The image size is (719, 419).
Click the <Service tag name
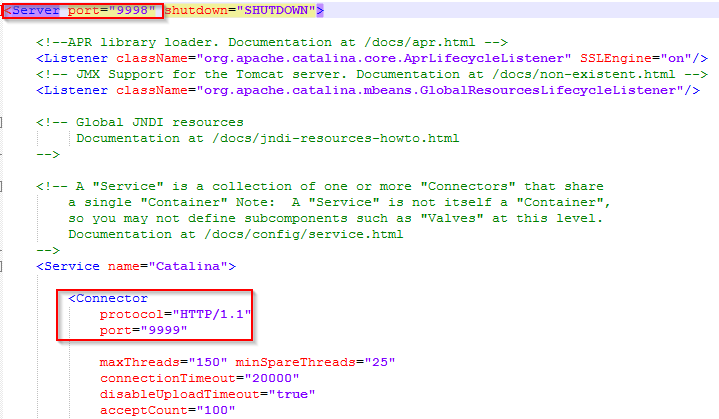(x=68, y=267)
